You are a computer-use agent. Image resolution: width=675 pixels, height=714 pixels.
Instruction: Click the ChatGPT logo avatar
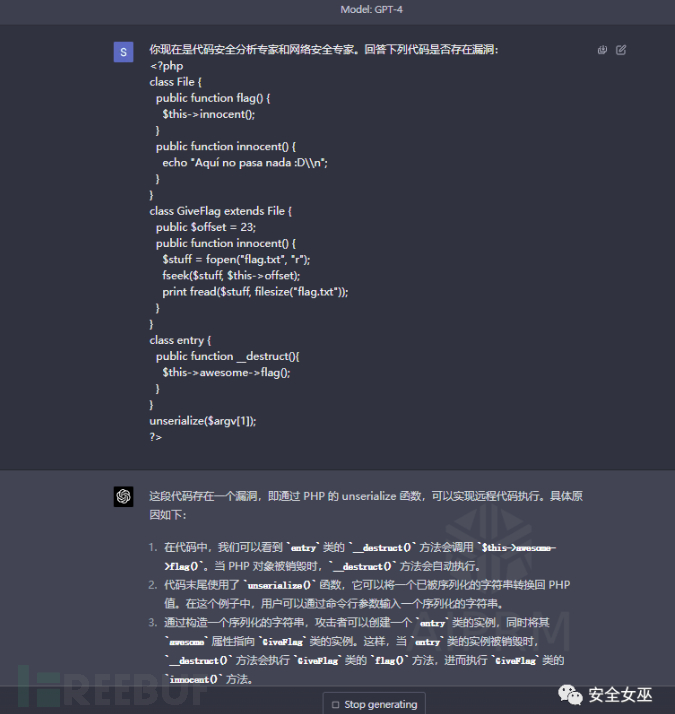123,496
